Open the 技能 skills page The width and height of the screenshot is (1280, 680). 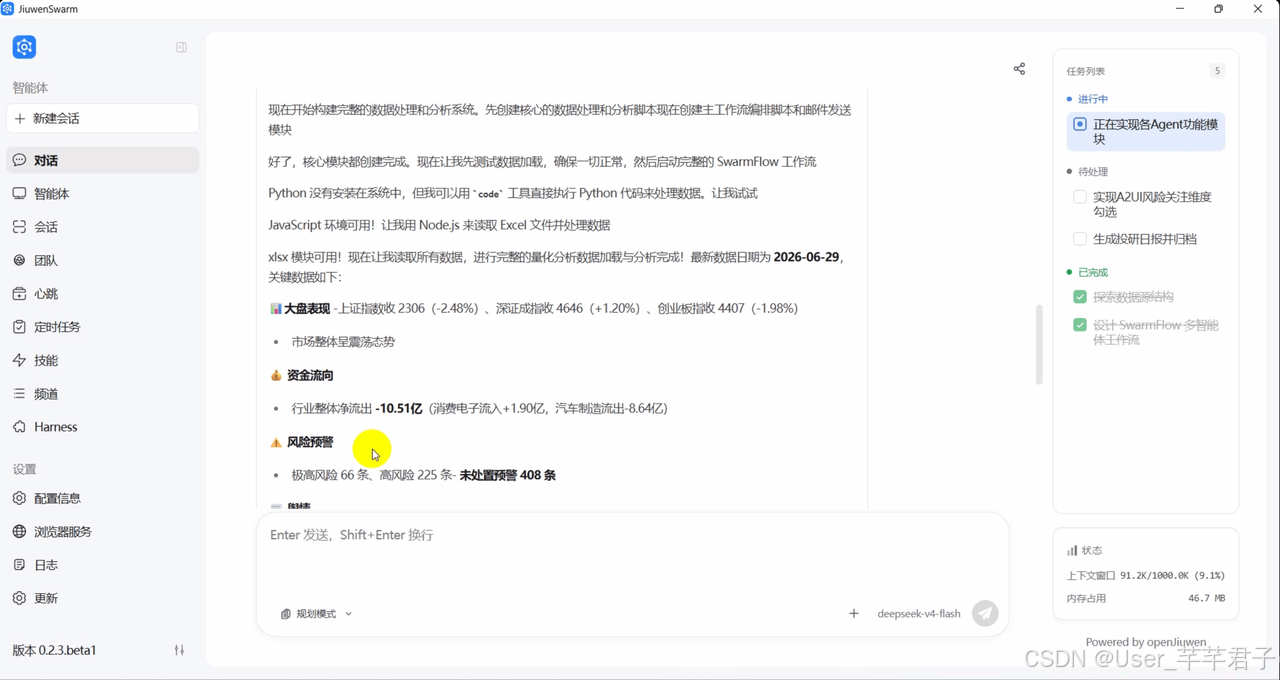102,360
